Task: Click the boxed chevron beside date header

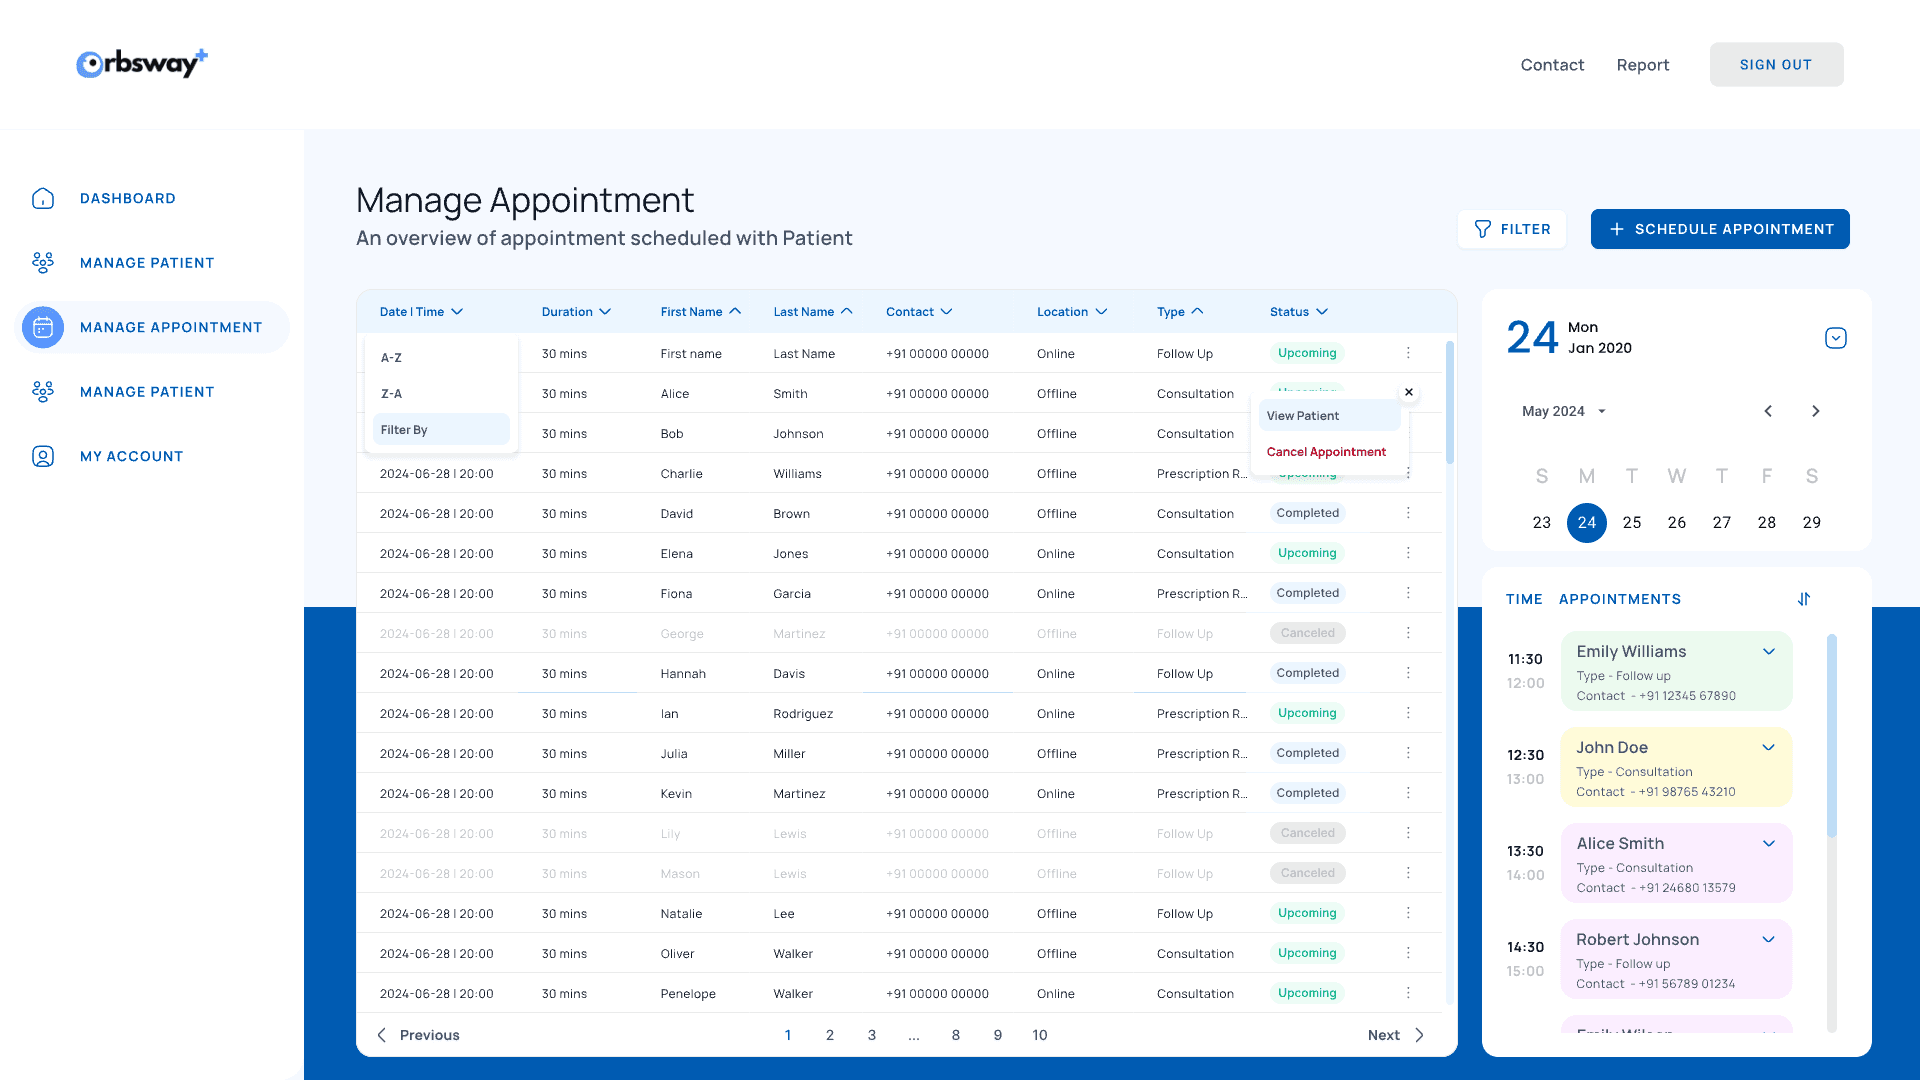Action: pyautogui.click(x=1836, y=338)
